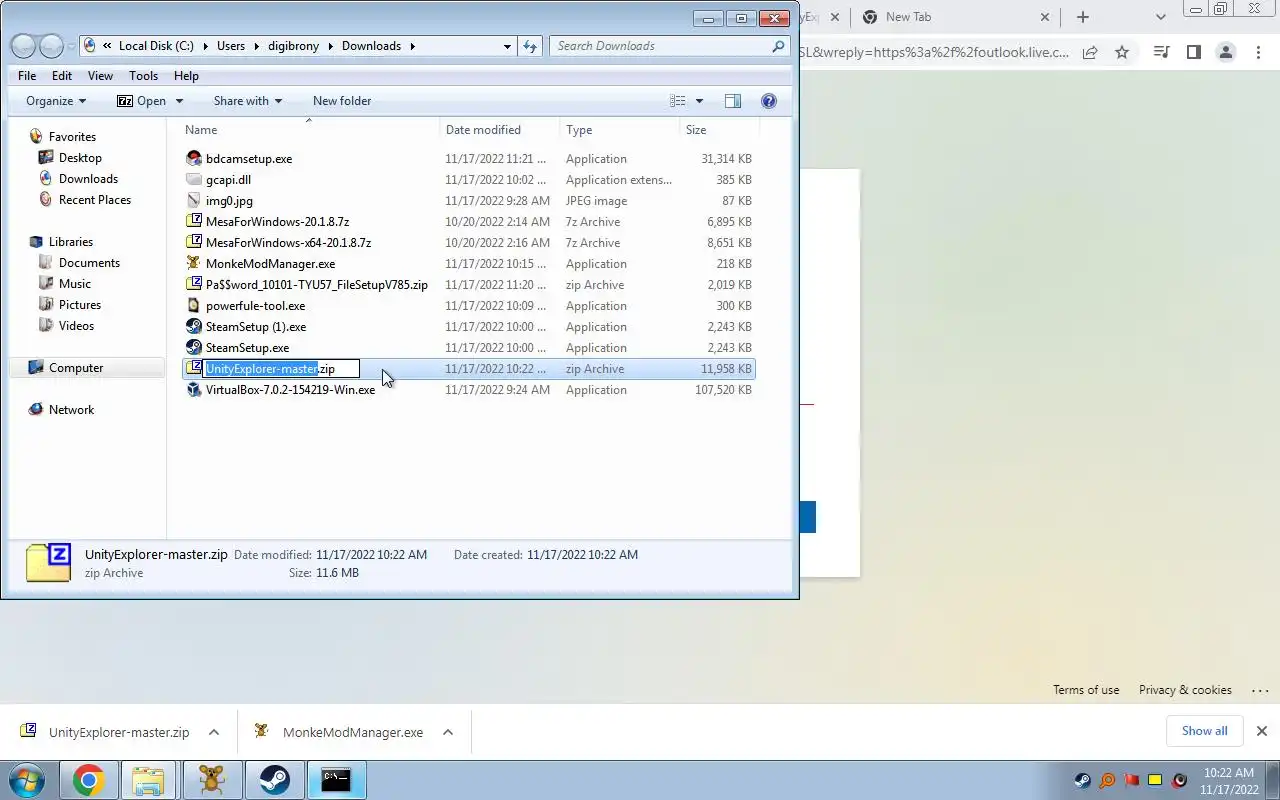Select Recent Places in Favorites
Image resolution: width=1280 pixels, height=800 pixels.
pos(95,200)
